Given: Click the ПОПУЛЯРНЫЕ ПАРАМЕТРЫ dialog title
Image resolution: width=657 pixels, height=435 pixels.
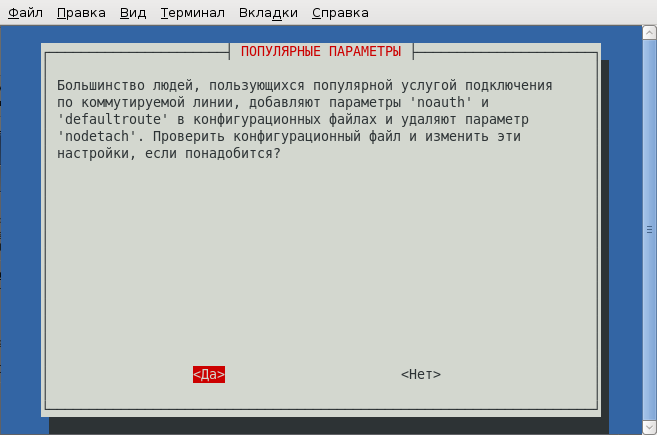Looking at the screenshot, I should (x=321, y=51).
